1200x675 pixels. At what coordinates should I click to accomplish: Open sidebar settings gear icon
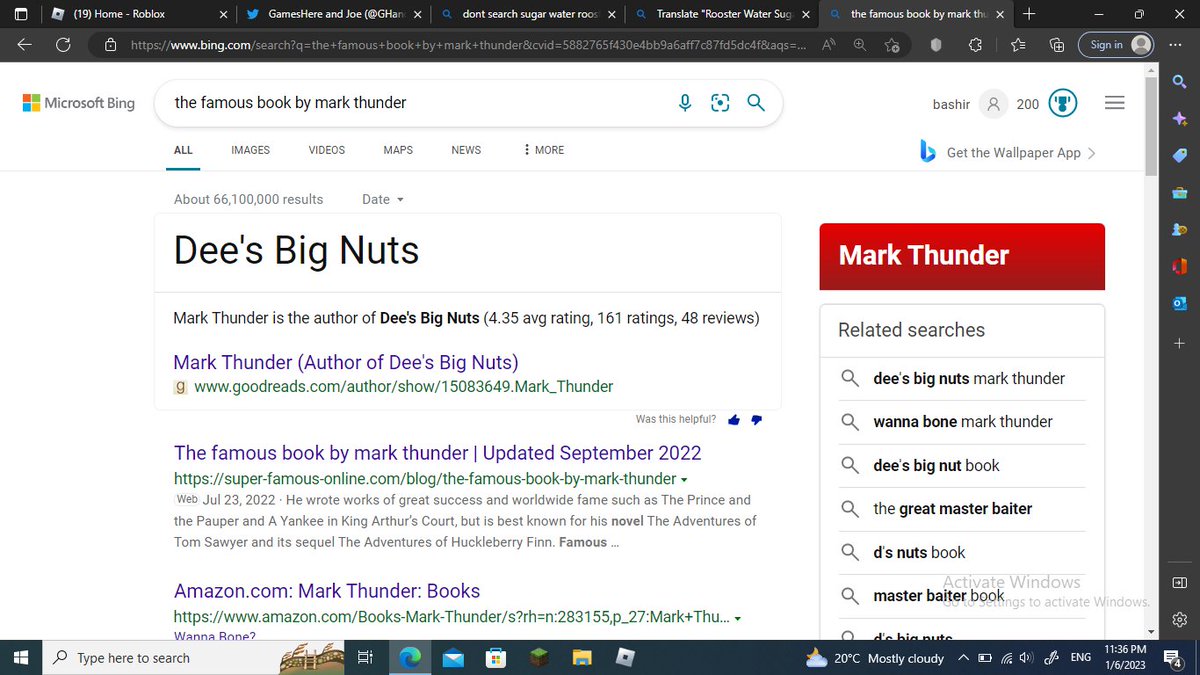coord(1179,619)
